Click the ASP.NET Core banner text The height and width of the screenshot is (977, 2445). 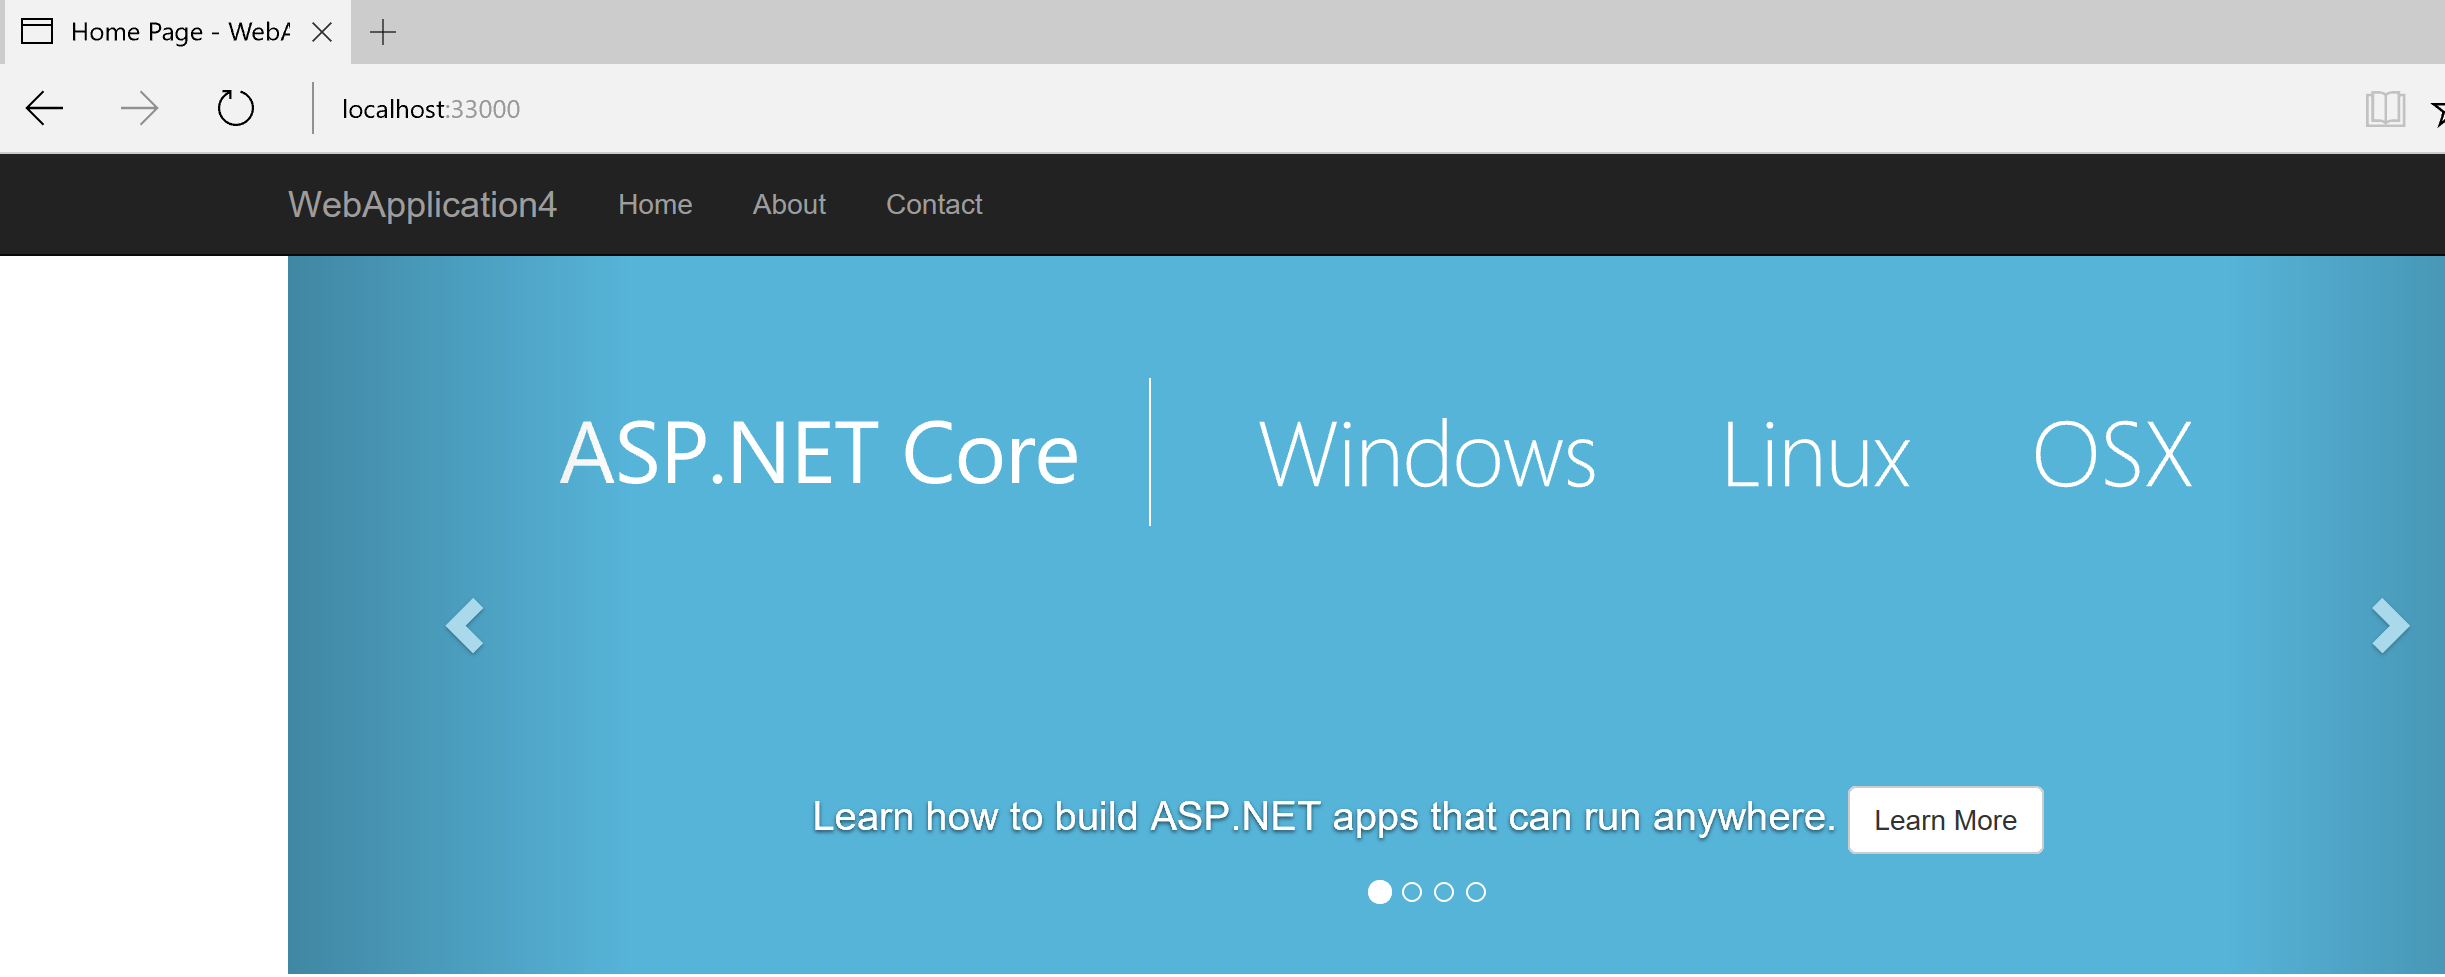(x=819, y=454)
